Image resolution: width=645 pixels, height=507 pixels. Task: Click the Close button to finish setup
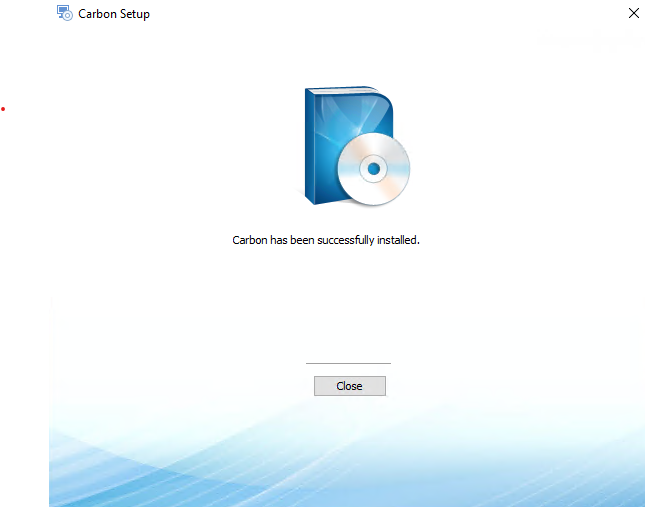tap(350, 386)
